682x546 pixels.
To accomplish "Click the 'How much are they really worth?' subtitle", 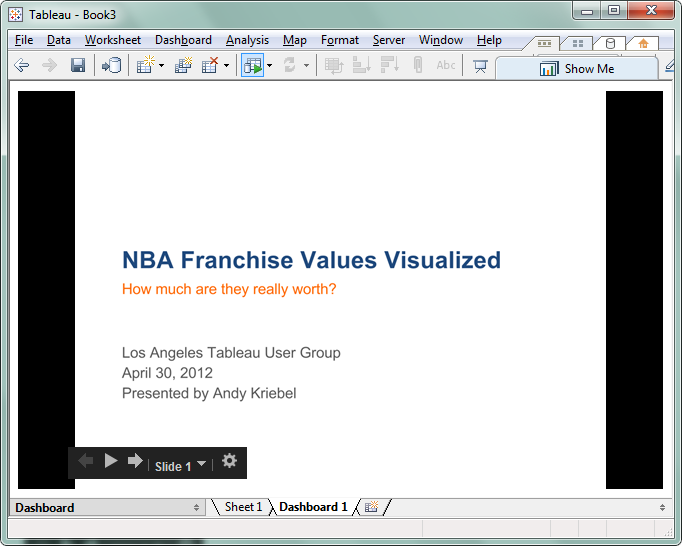I will point(229,289).
